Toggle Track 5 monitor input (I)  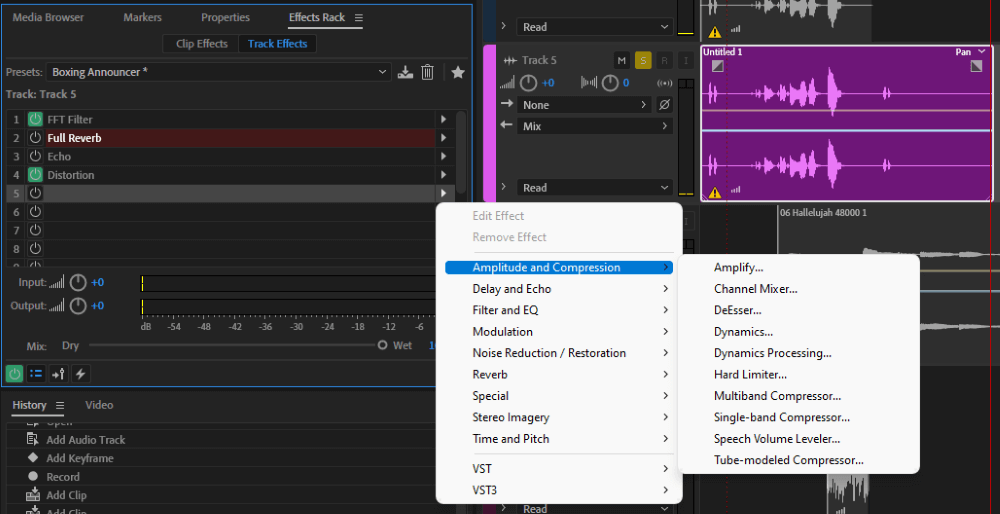tap(686, 61)
